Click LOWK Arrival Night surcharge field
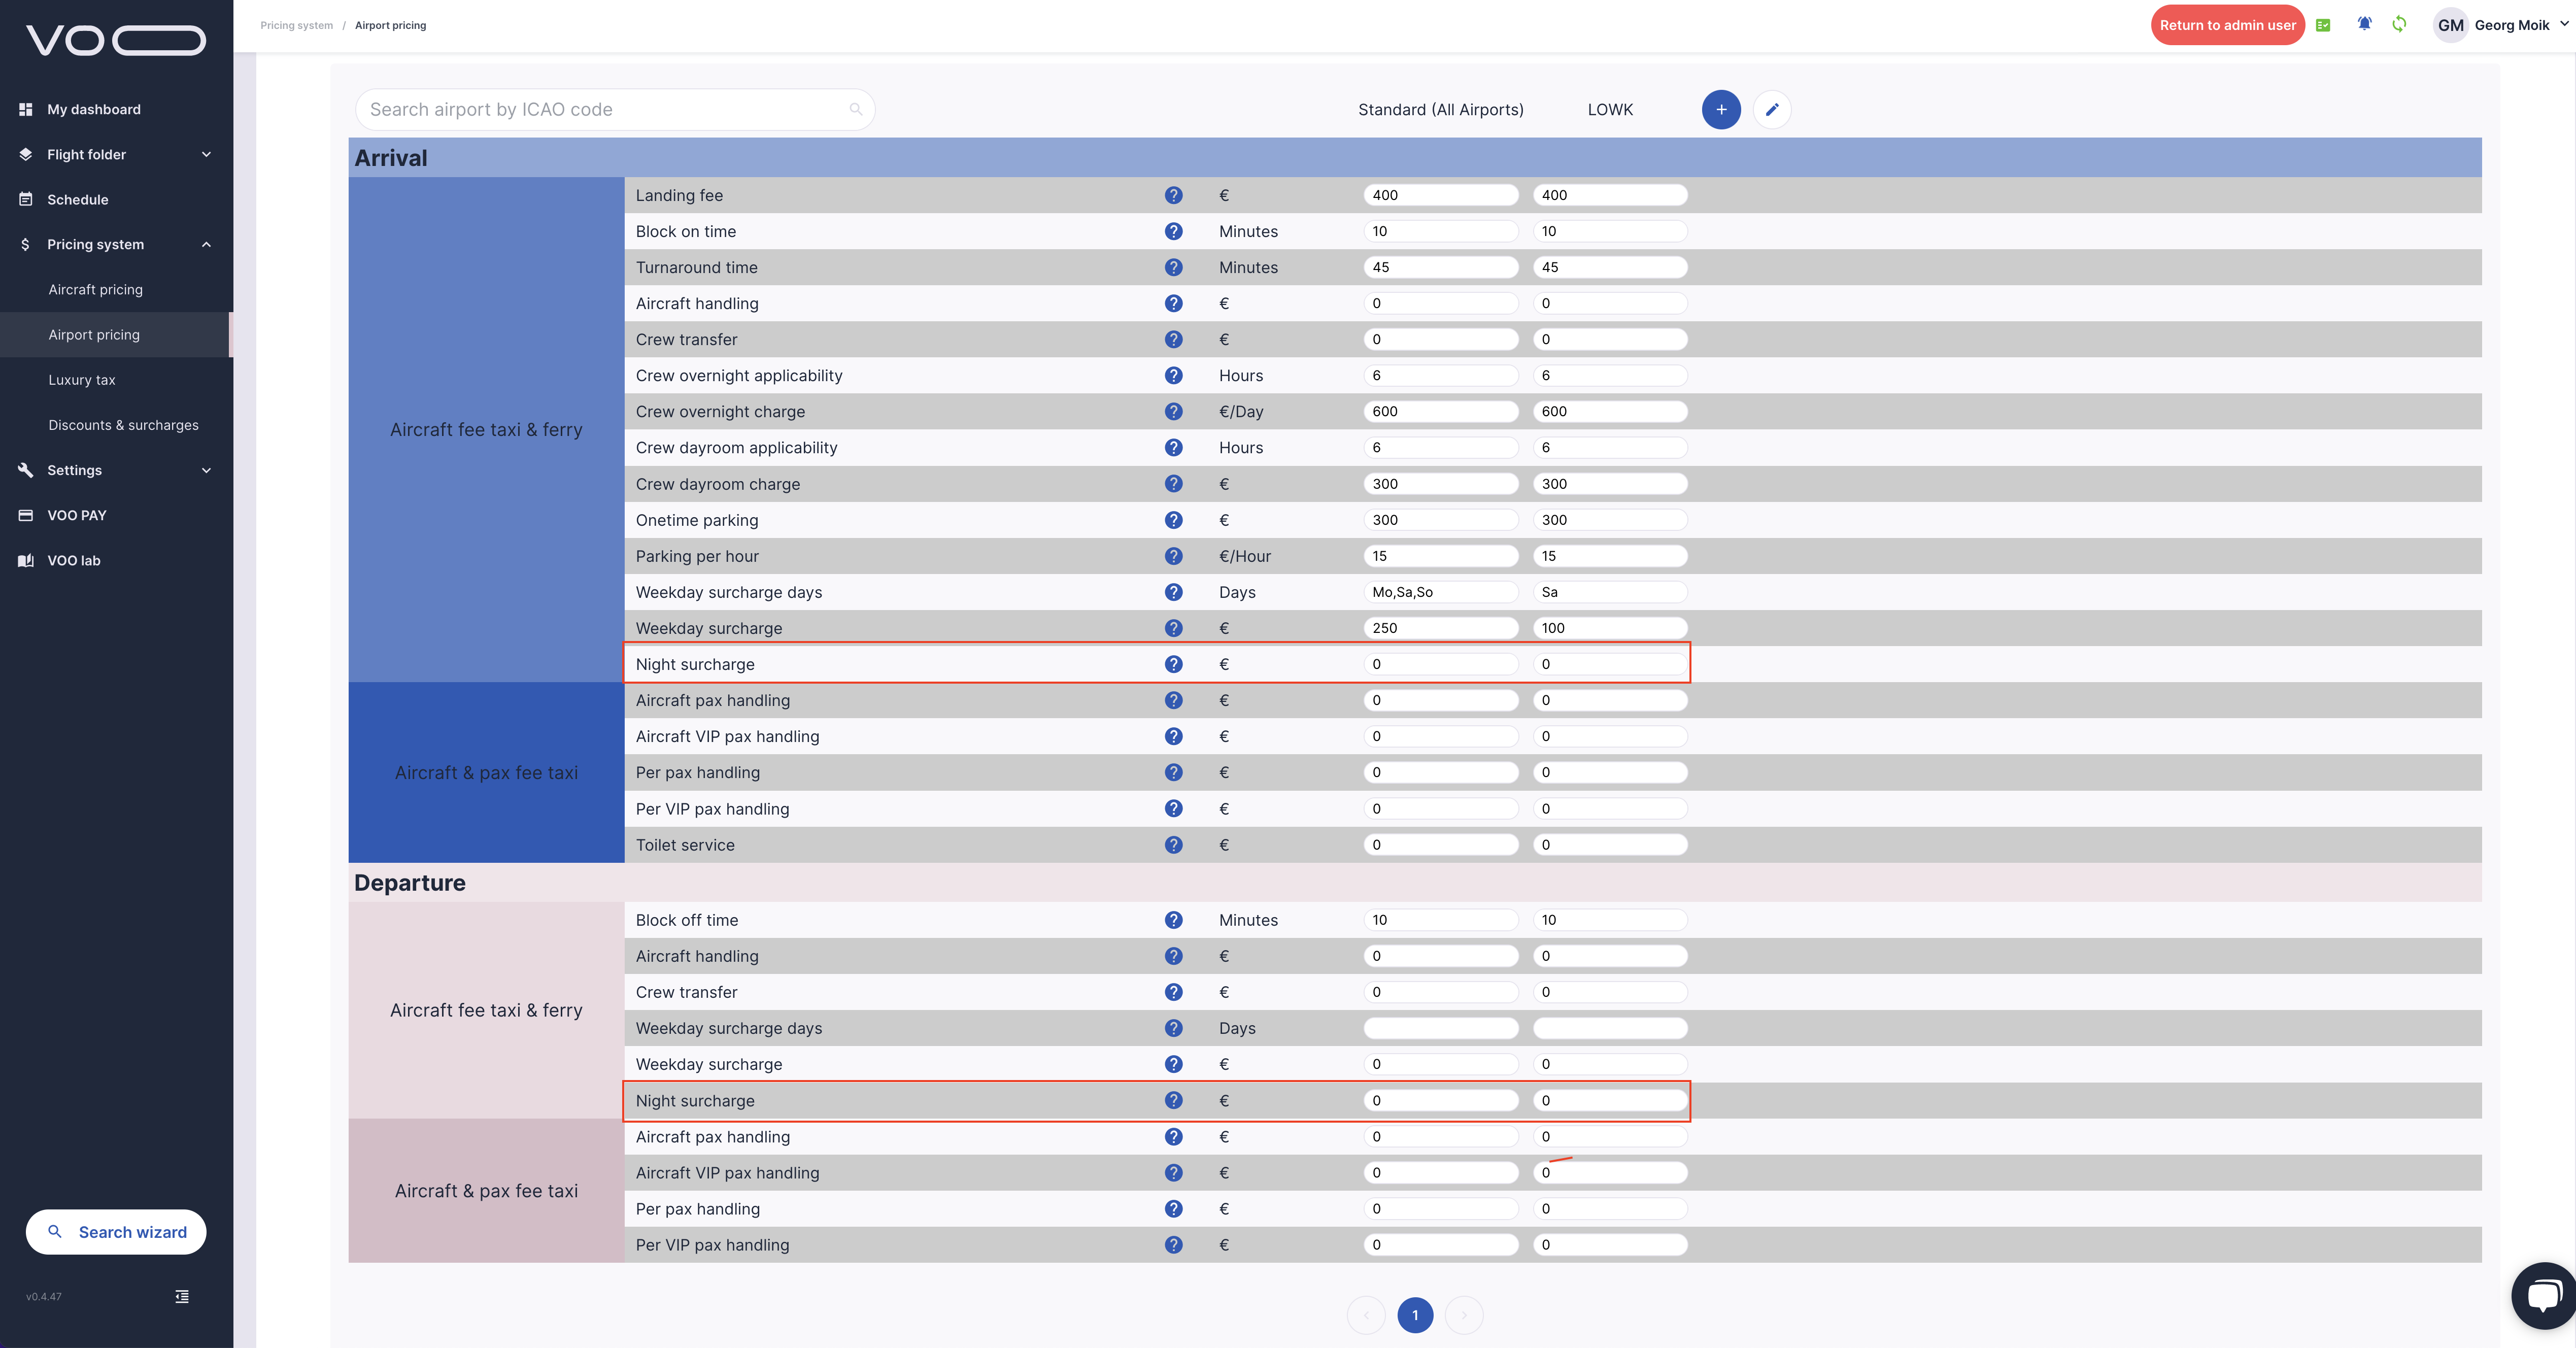The image size is (2576, 1348). 1610,664
